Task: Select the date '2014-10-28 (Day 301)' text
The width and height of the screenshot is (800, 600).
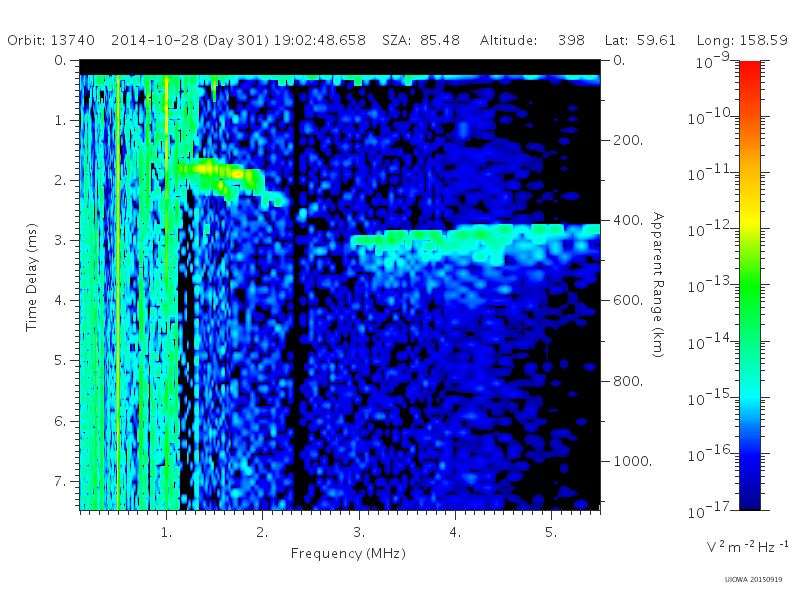Action: (189, 40)
